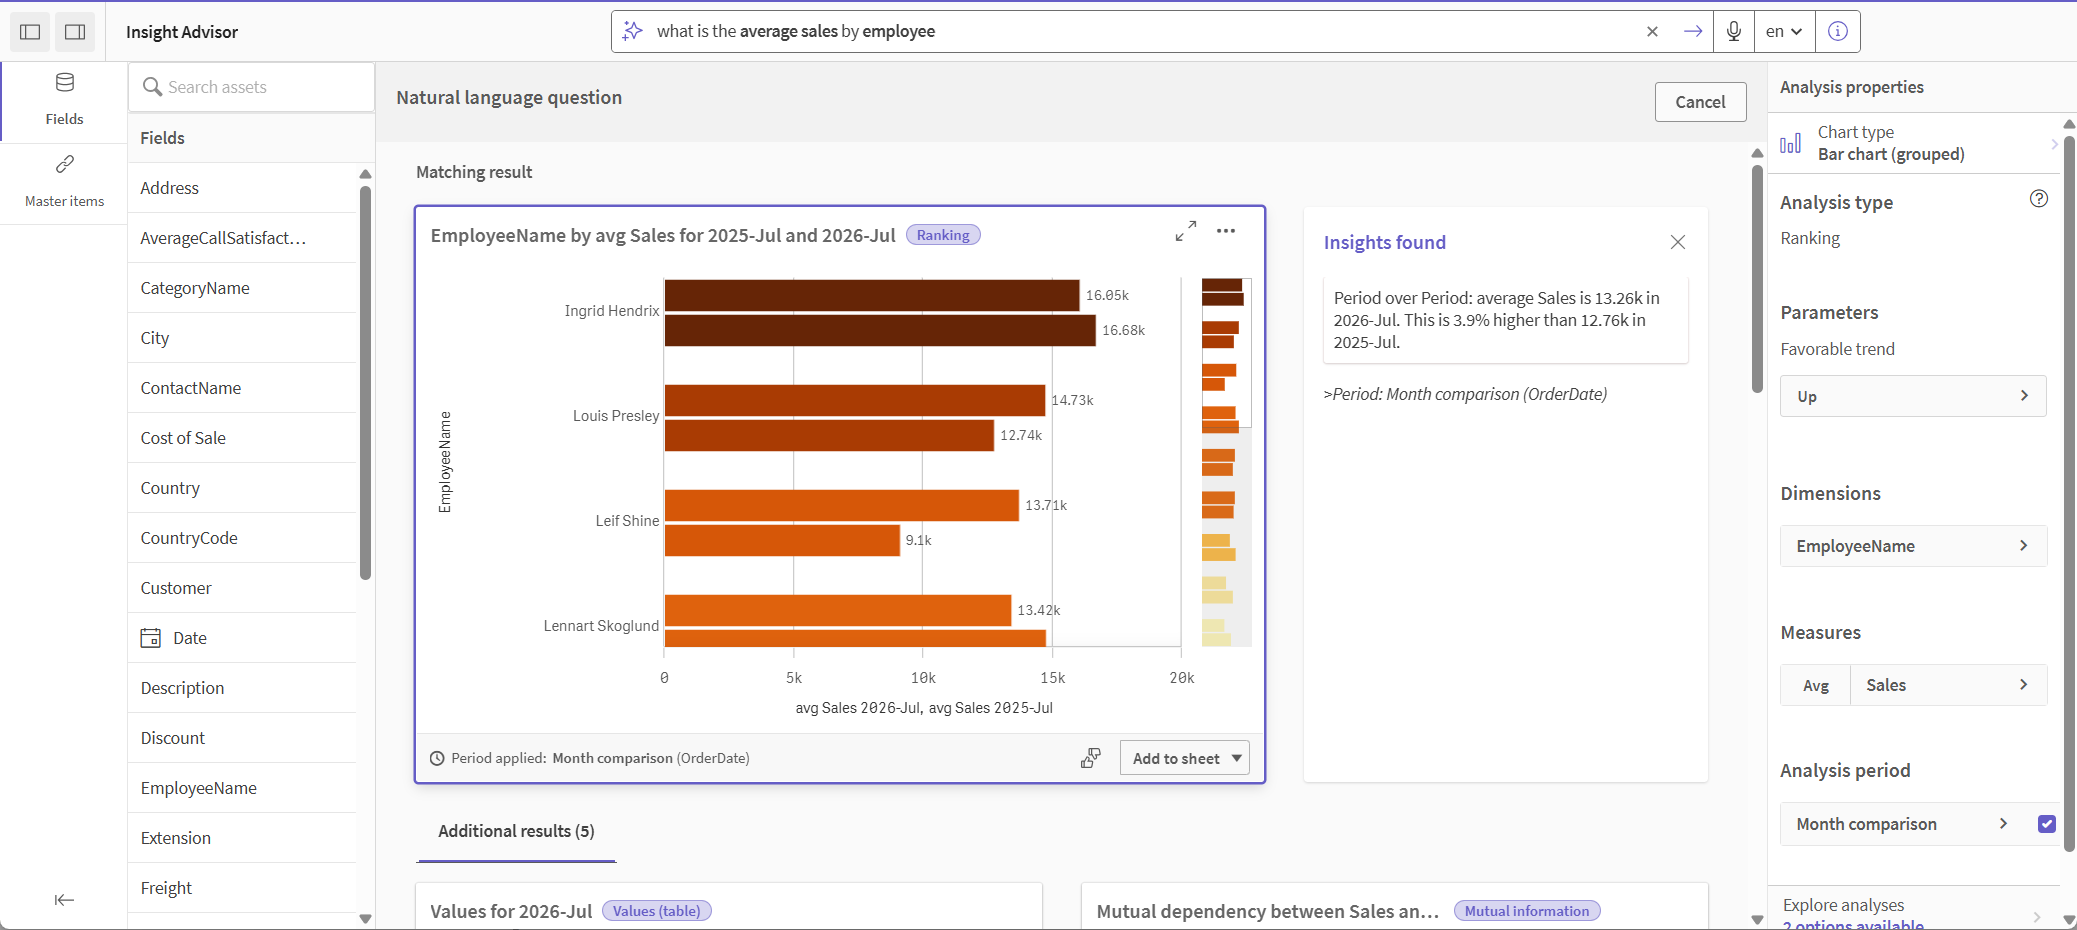The width and height of the screenshot is (2077, 930).
Task: Select the ContactName field
Action: (242, 388)
